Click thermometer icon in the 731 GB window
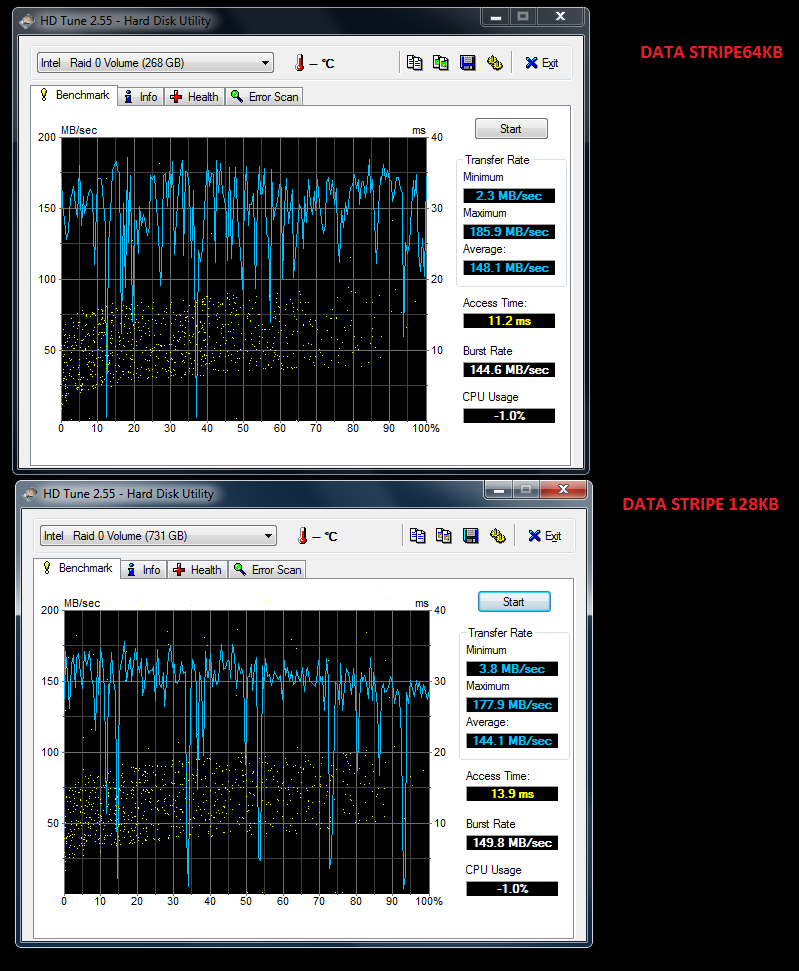 [x=302, y=536]
